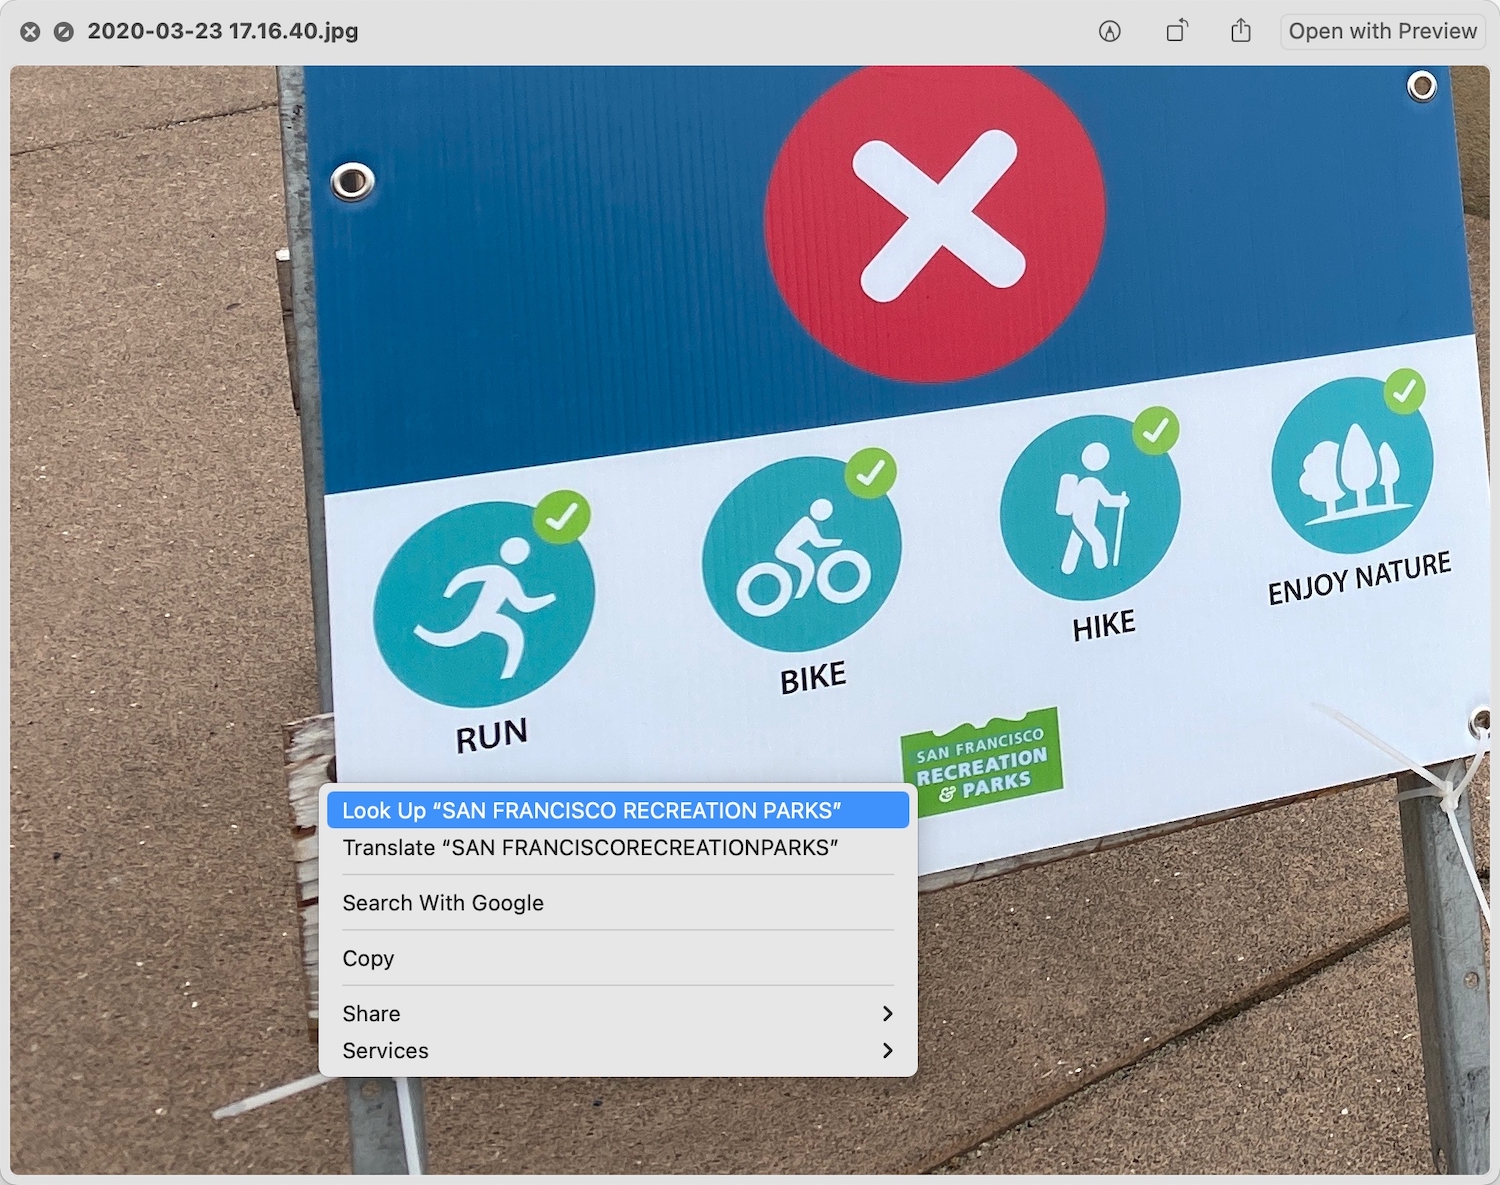
Task: Enter full screen with the circular arrow button
Action: tap(63, 32)
